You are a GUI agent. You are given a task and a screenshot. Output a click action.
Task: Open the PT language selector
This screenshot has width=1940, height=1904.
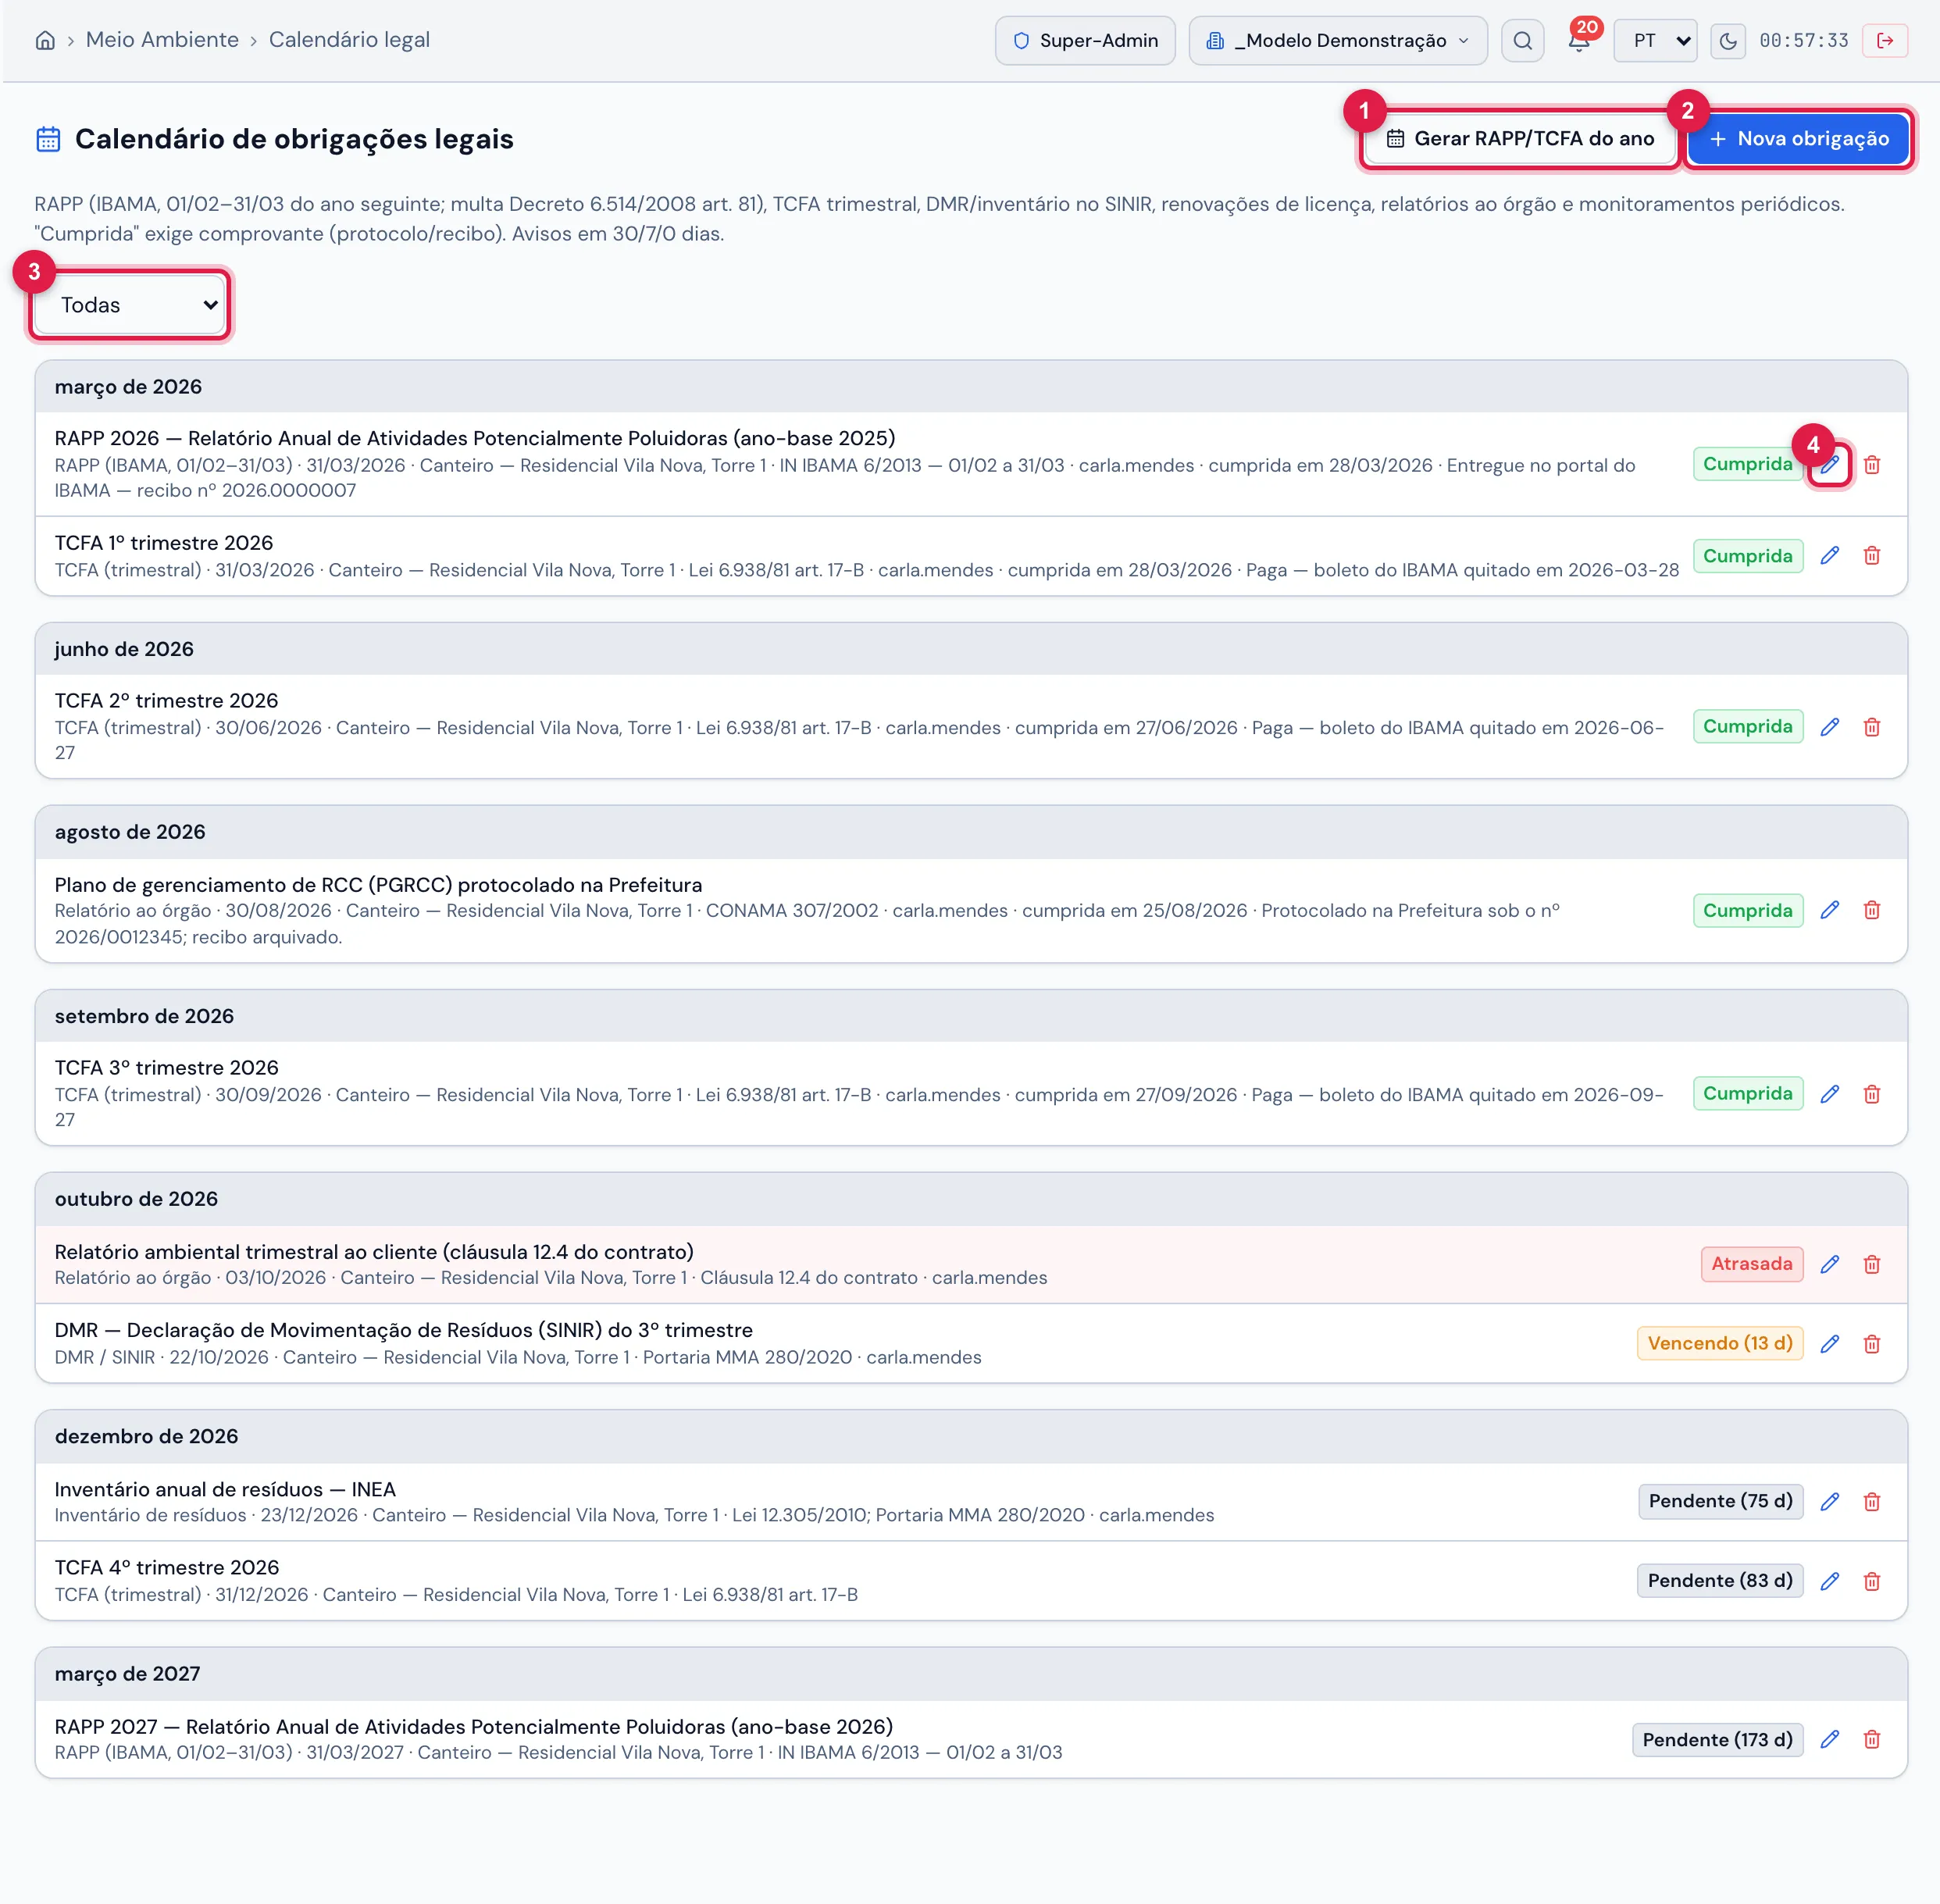coord(1655,41)
